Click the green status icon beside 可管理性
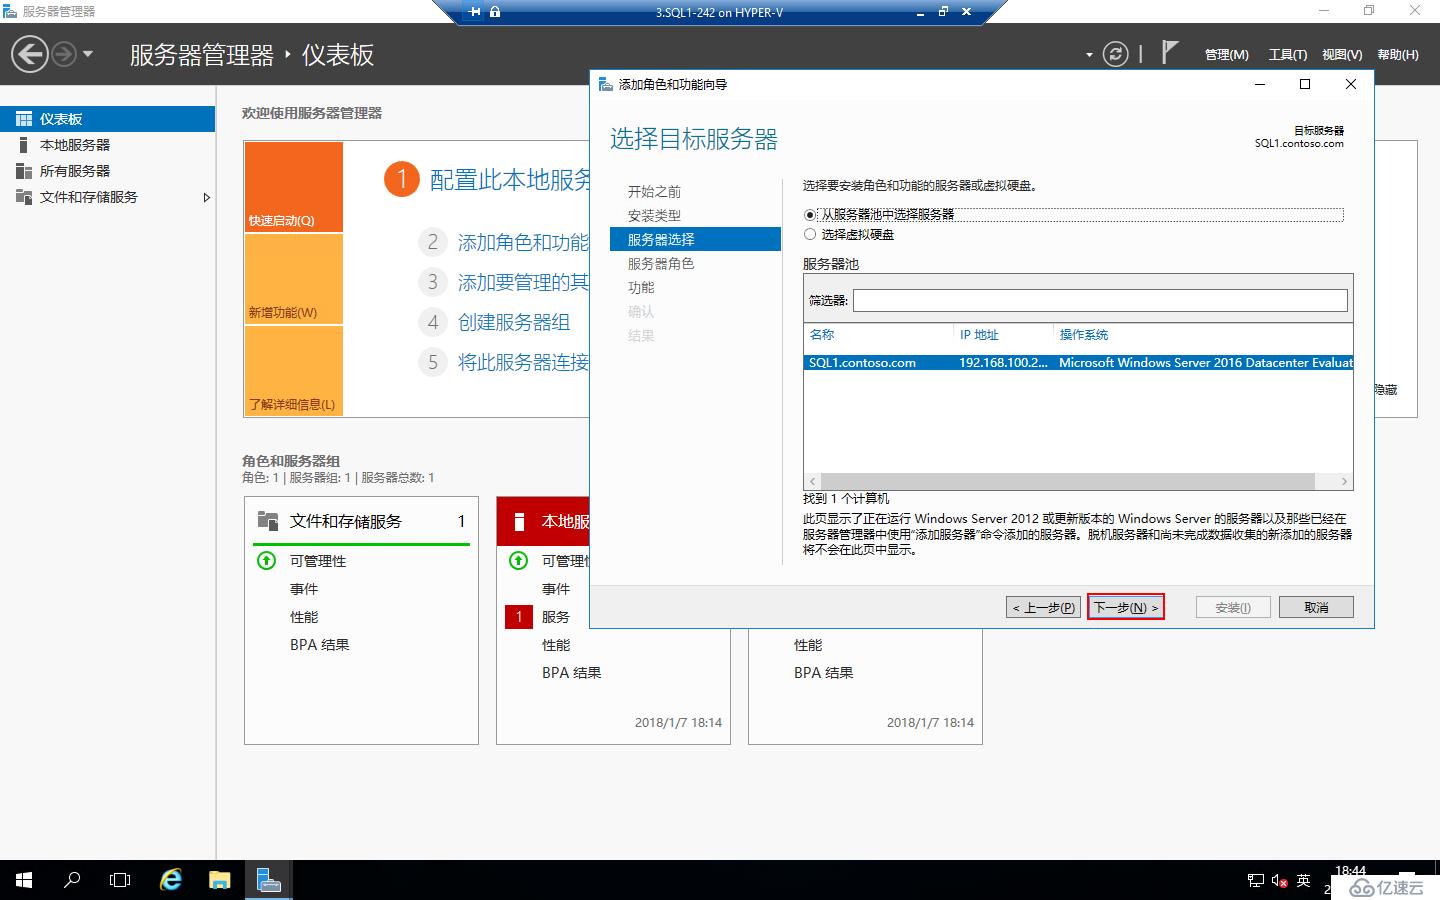The image size is (1440, 900). pos(267,561)
